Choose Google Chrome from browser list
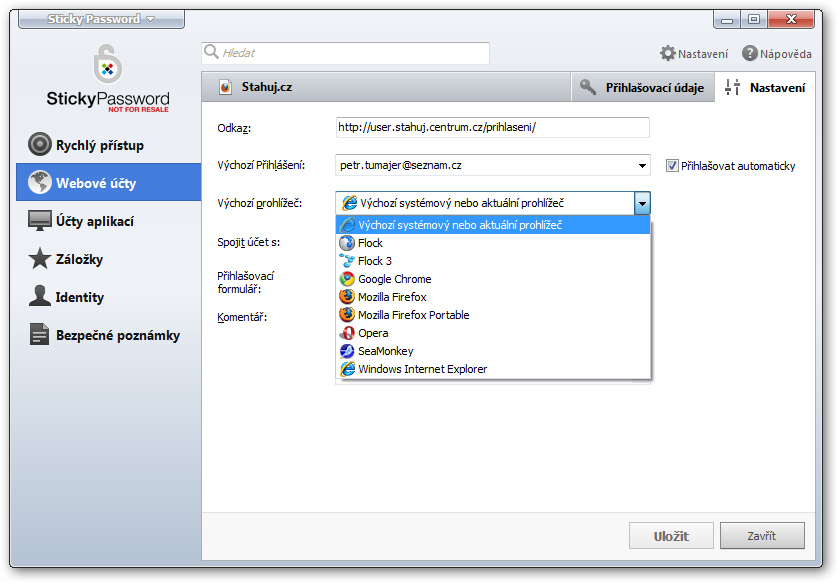The image size is (838, 583). click(493, 279)
